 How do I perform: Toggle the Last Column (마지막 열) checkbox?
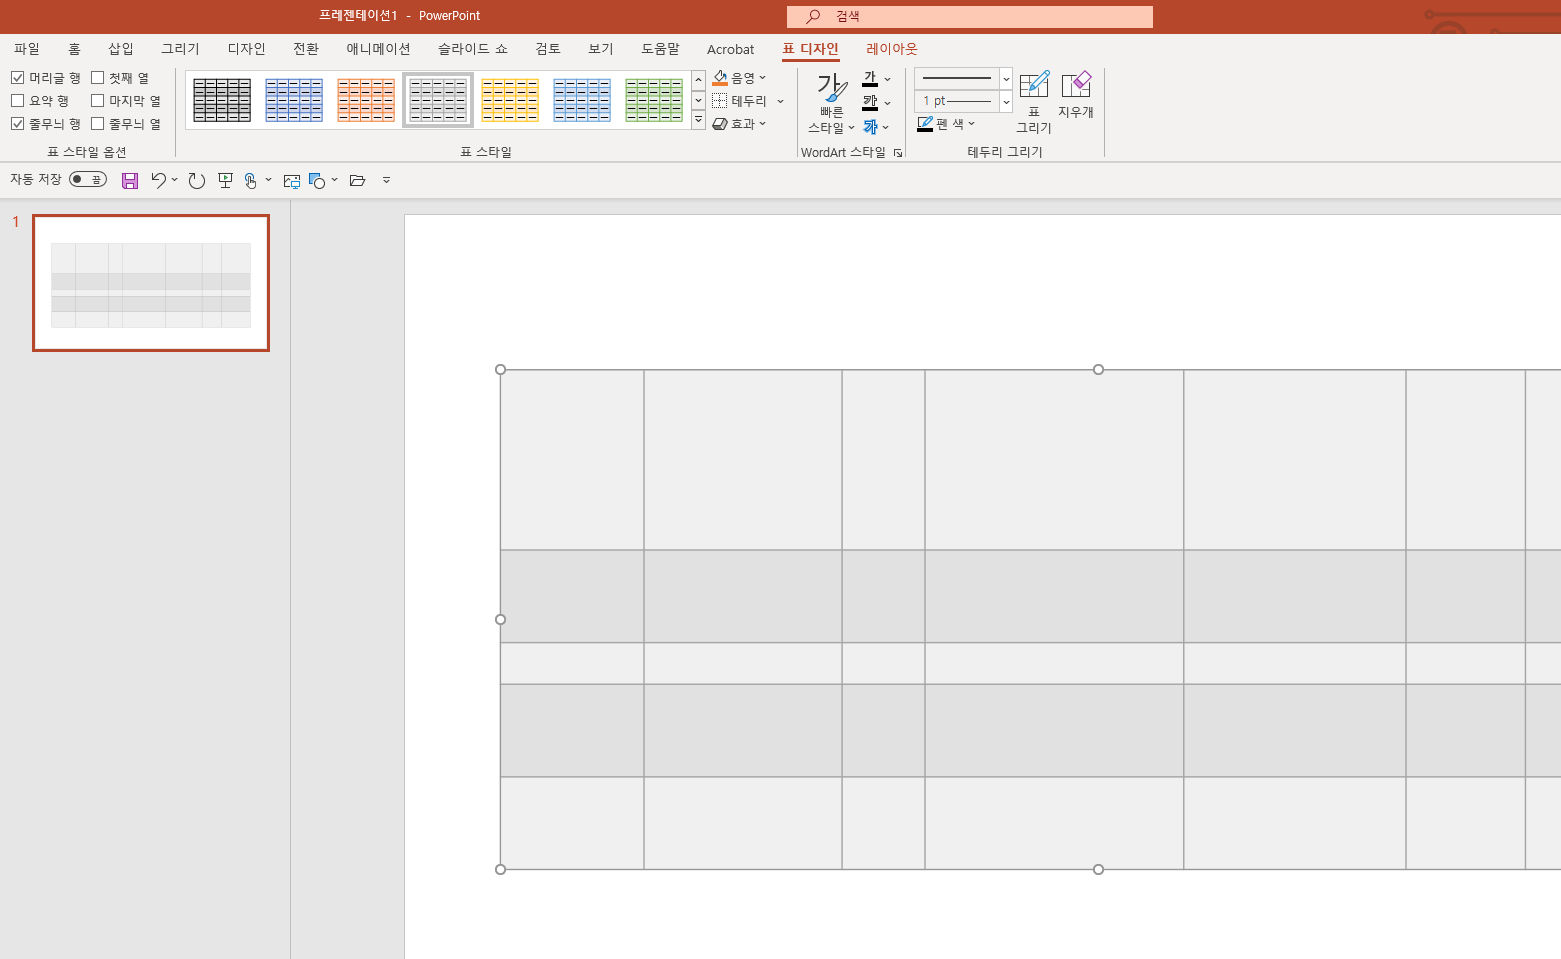click(98, 101)
